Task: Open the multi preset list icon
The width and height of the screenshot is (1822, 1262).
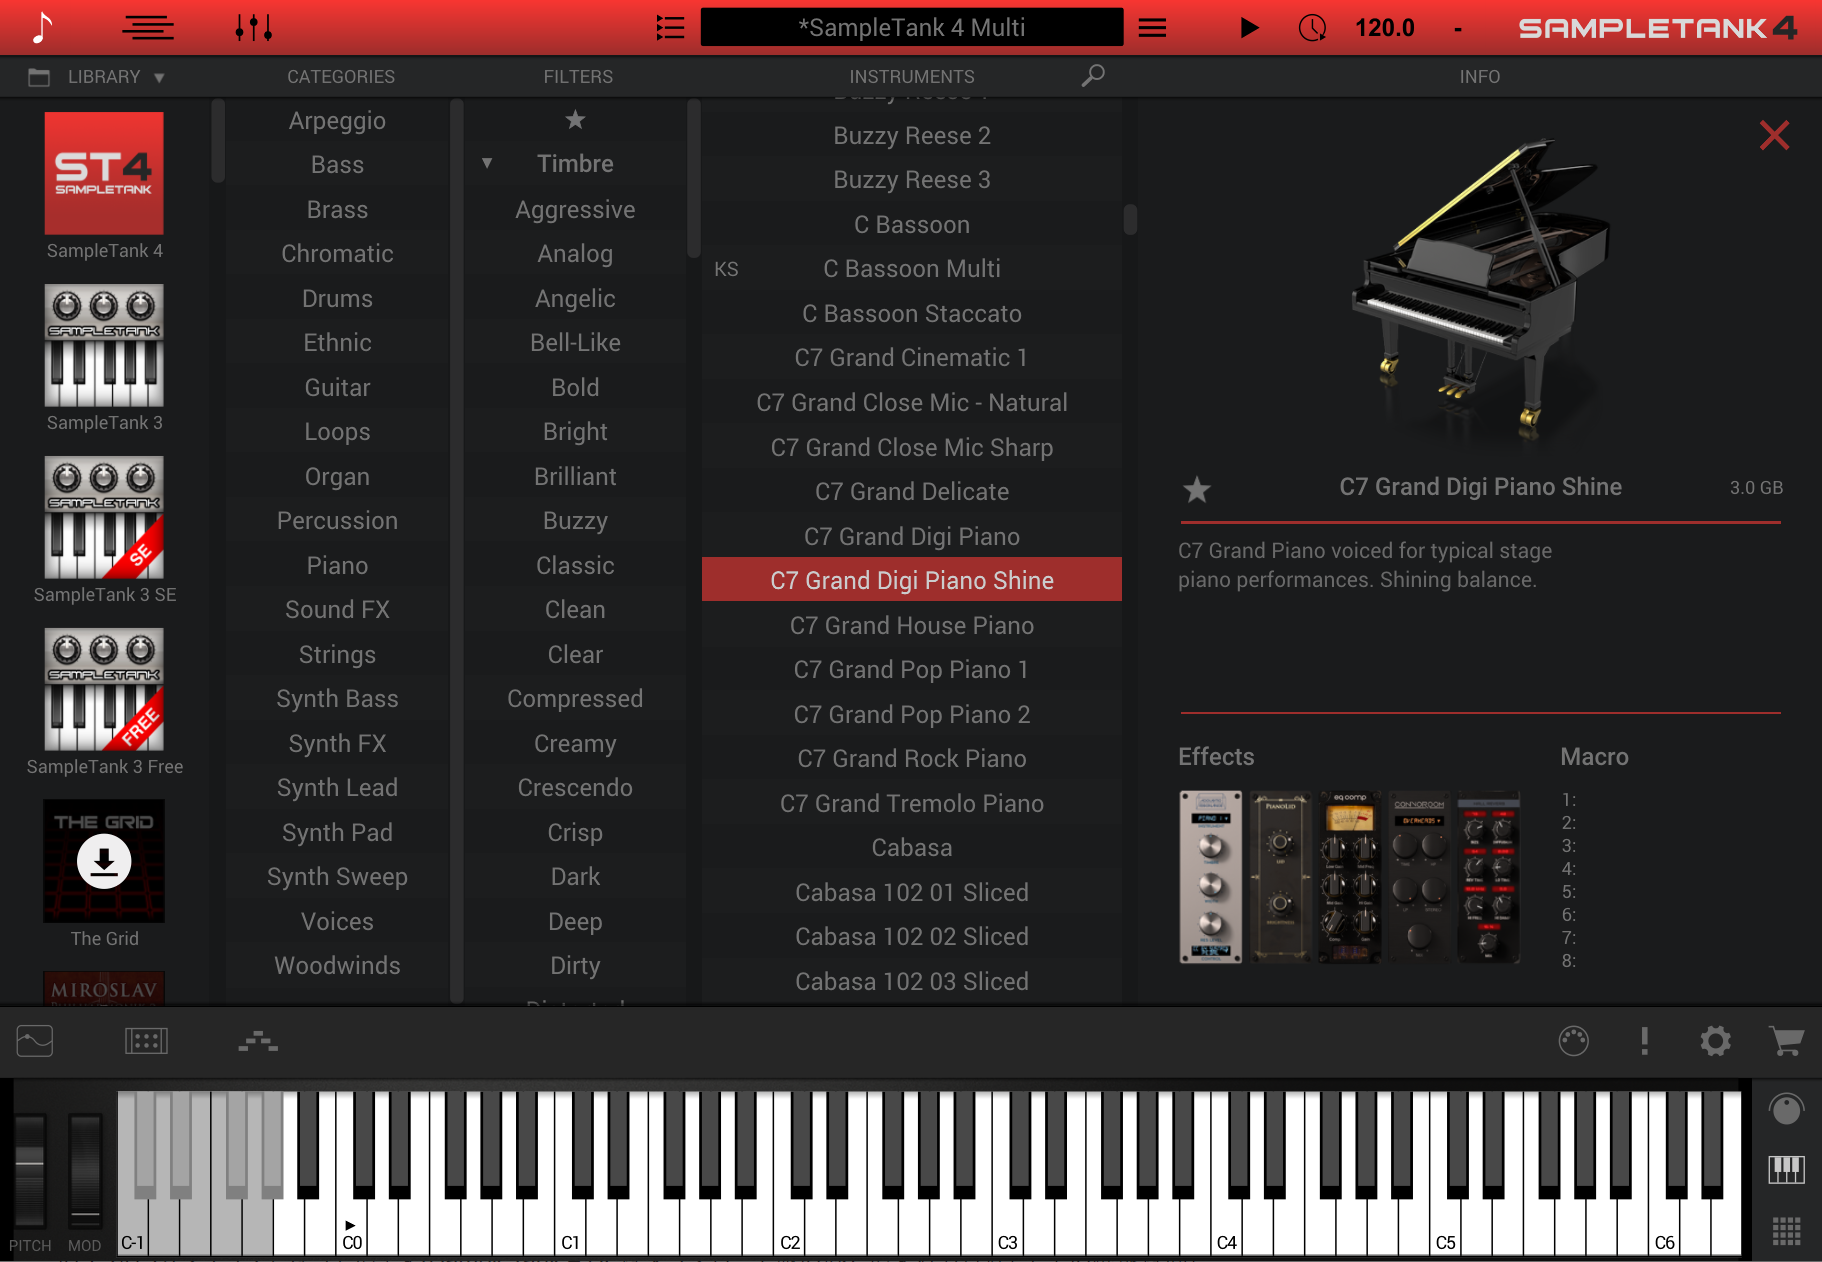Action: click(x=670, y=28)
